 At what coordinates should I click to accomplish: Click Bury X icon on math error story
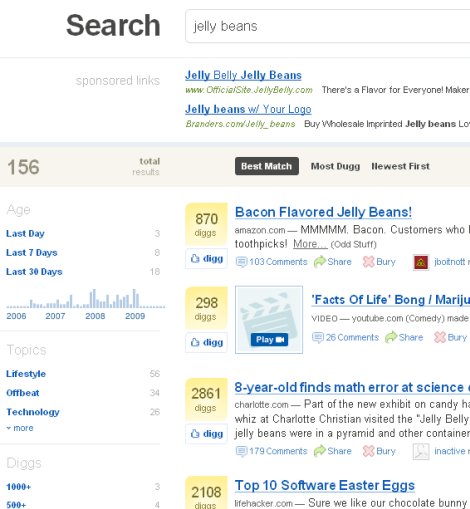[369, 451]
